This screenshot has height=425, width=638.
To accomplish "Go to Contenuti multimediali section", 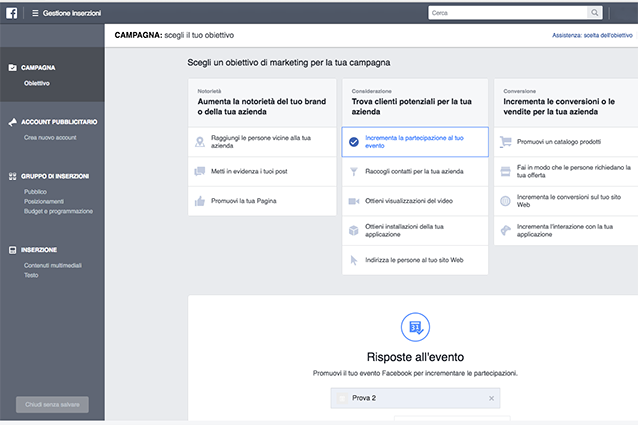I will tap(52, 266).
